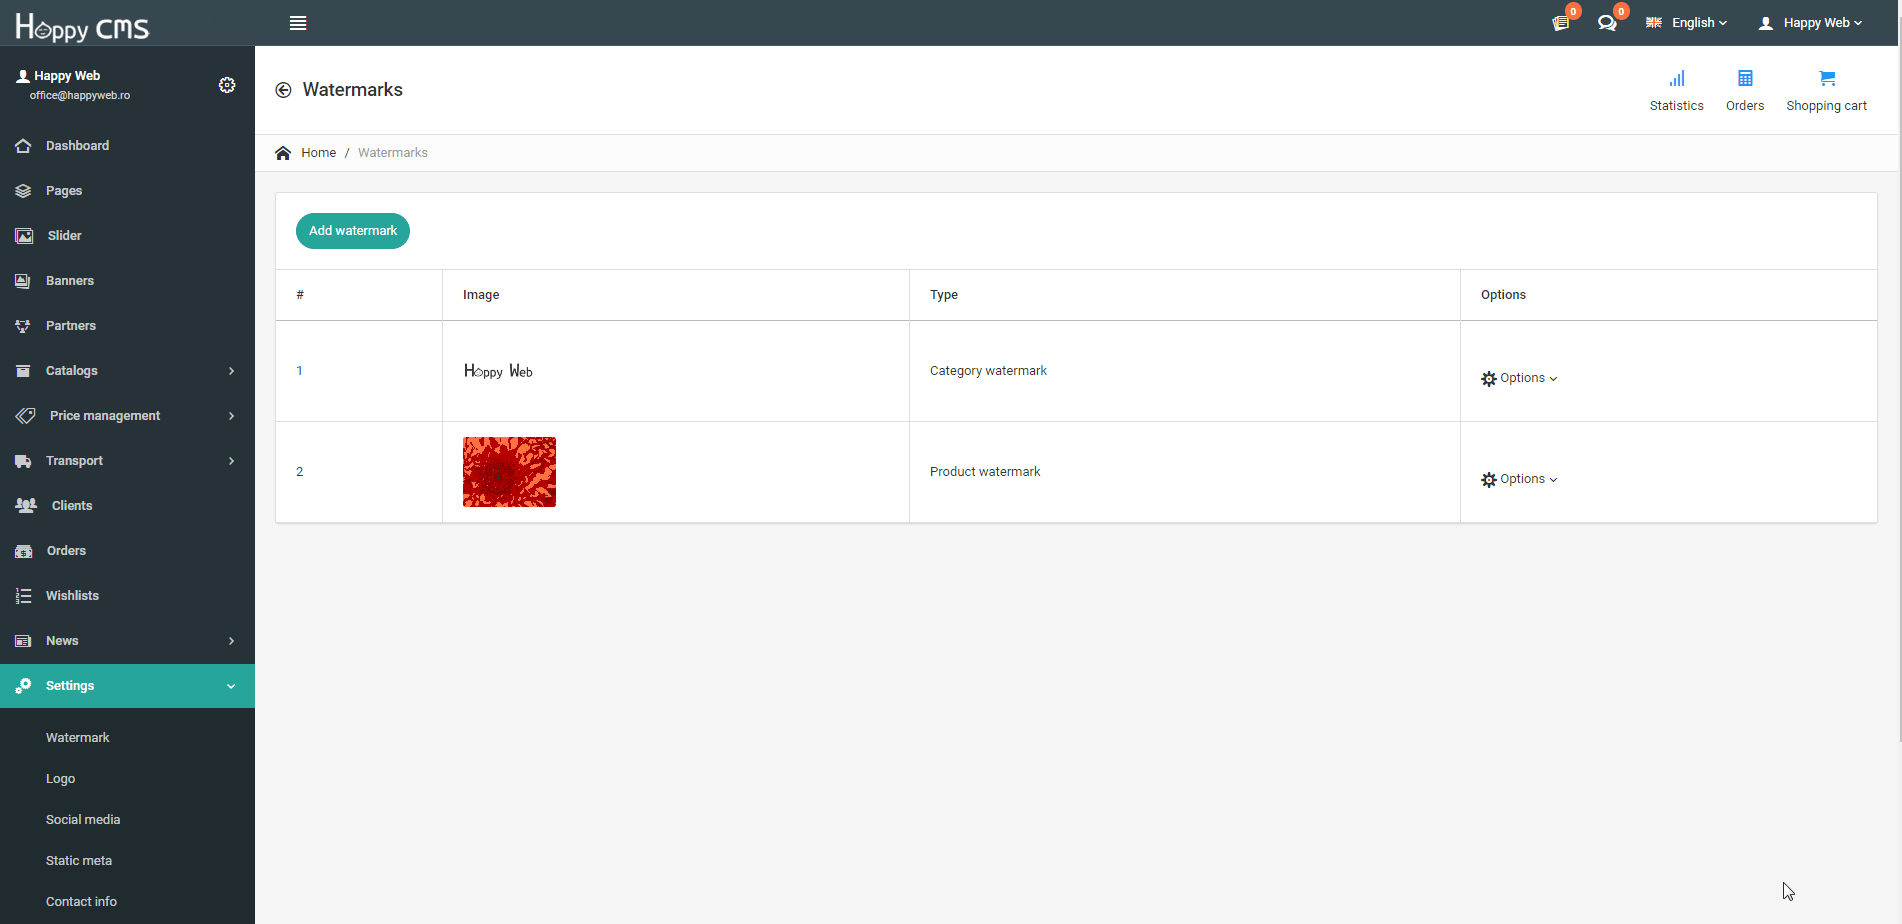
Task: Expand the Transport submenu chevron
Action: tap(231, 461)
